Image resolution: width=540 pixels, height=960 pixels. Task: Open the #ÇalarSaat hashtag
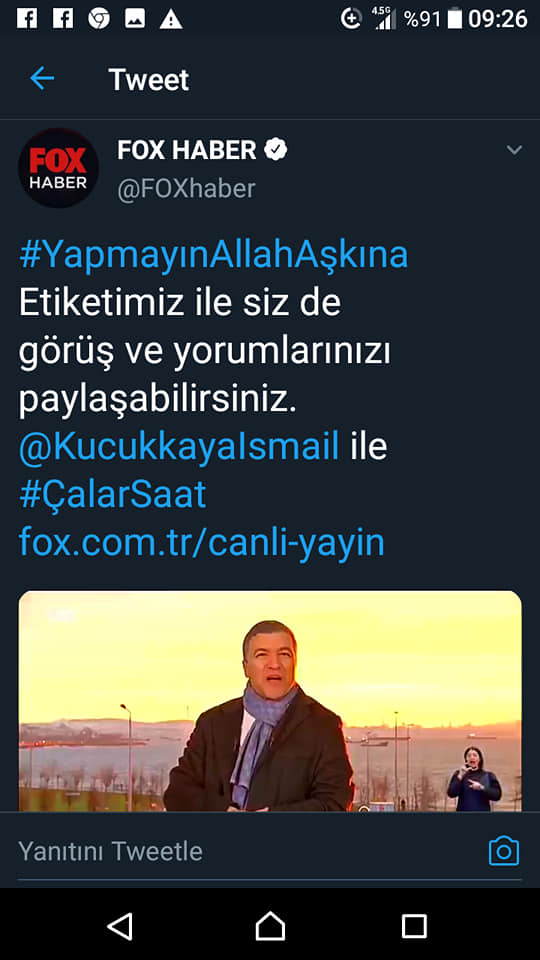113,495
